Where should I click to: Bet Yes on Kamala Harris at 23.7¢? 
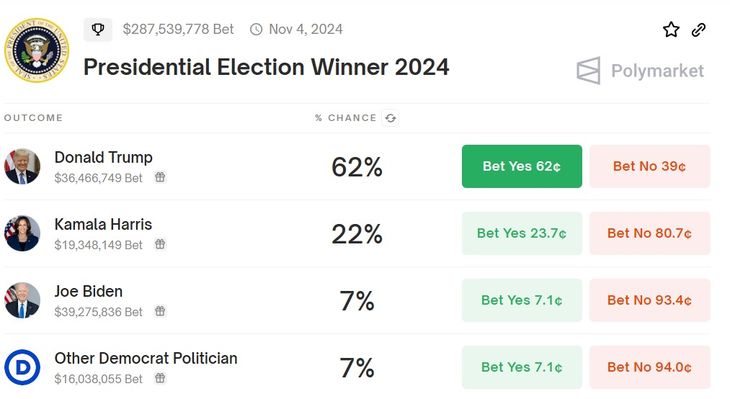[522, 233]
